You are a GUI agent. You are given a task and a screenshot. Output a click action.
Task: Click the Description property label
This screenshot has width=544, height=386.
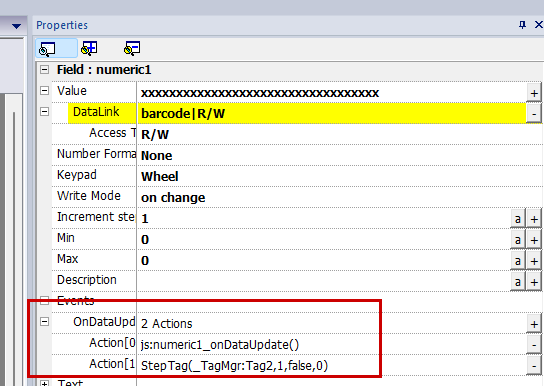pos(87,280)
